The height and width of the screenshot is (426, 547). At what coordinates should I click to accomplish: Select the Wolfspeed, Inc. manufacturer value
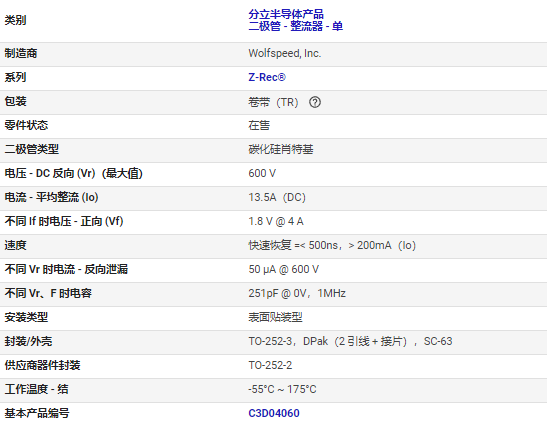click(x=285, y=53)
